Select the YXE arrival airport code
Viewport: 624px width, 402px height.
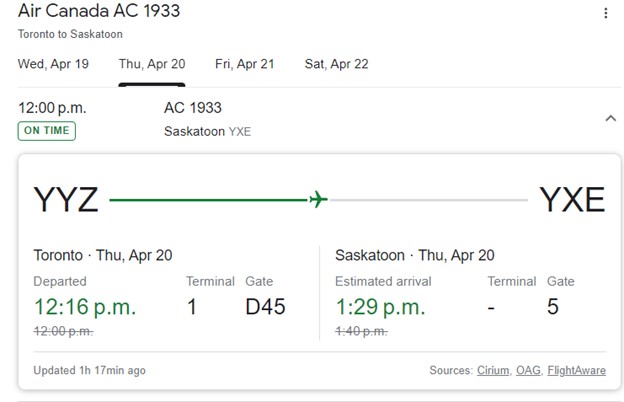[x=572, y=200]
